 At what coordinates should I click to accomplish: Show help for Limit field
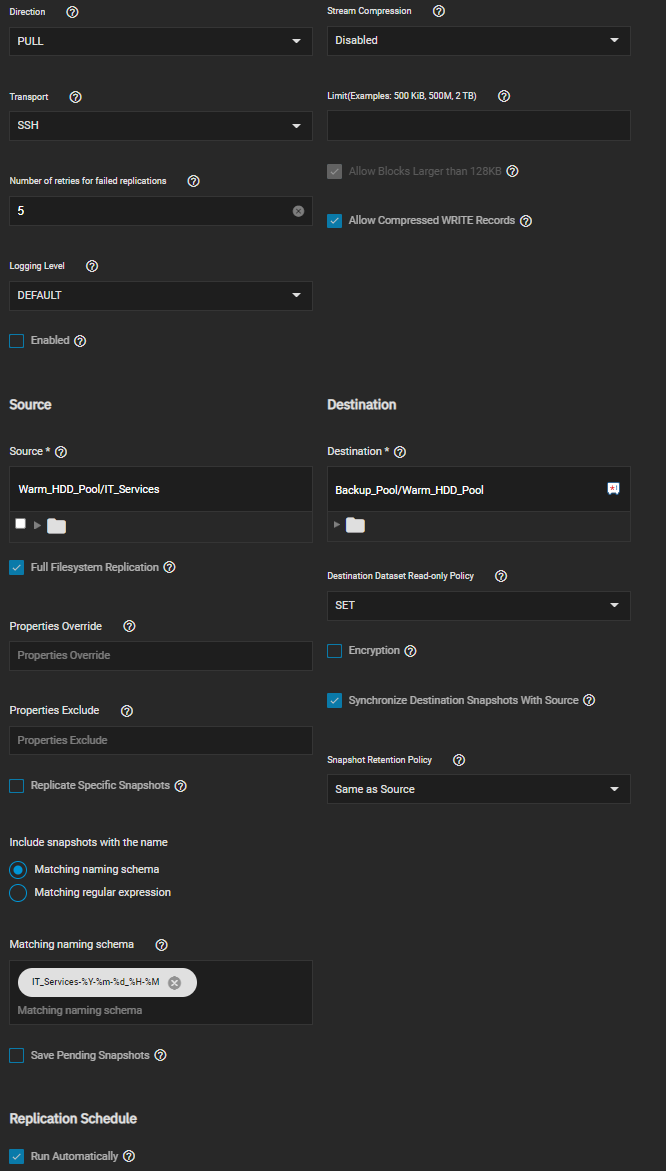pos(504,96)
